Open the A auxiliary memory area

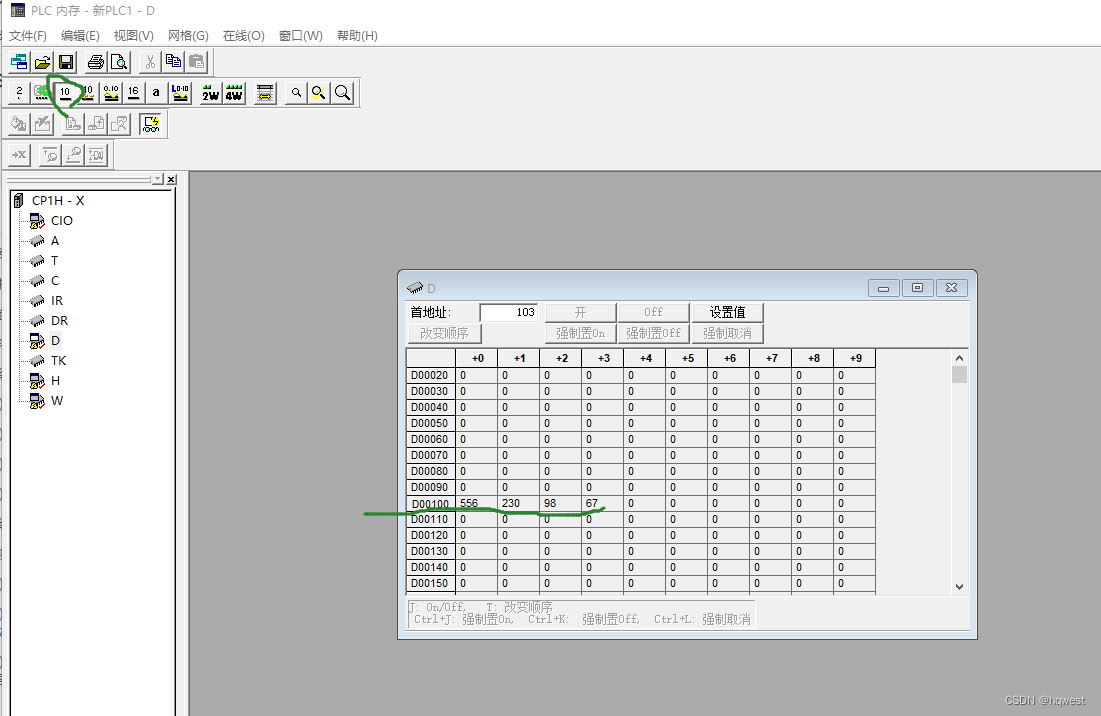coord(55,241)
